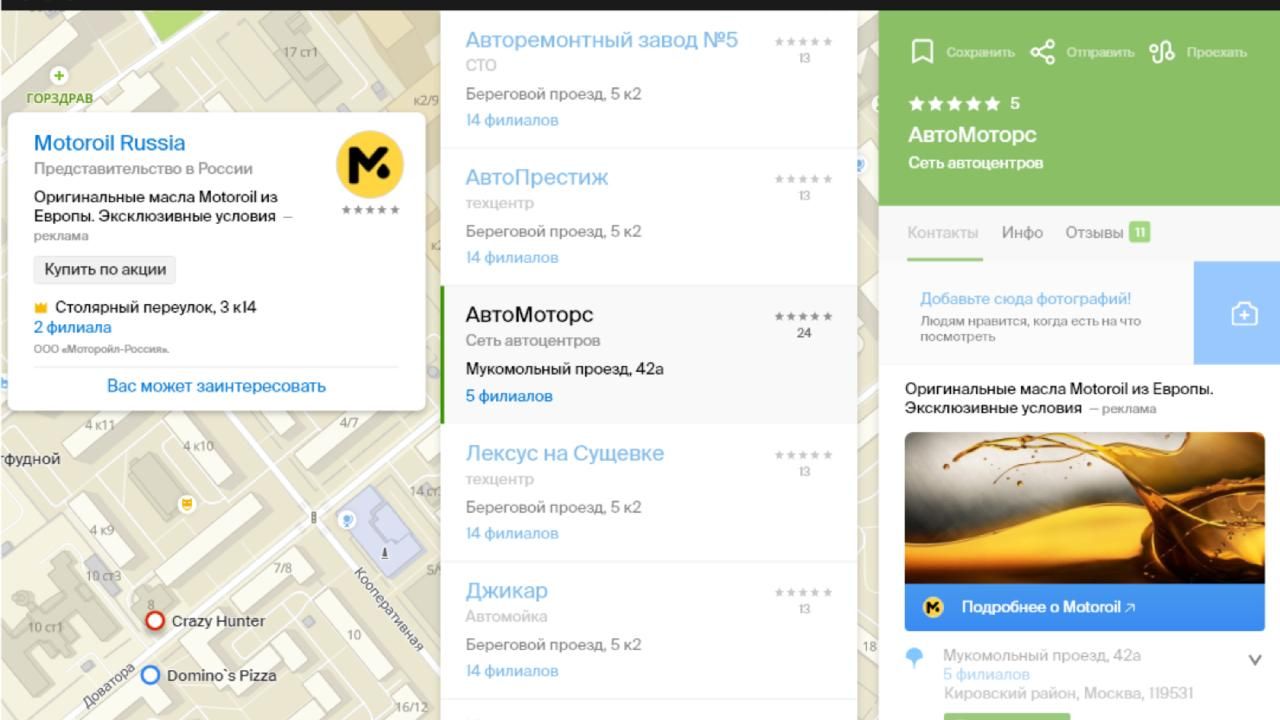Image resolution: width=1280 pixels, height=720 pixels.
Task: Click the Domino`s Pizza map marker
Action: [151, 675]
